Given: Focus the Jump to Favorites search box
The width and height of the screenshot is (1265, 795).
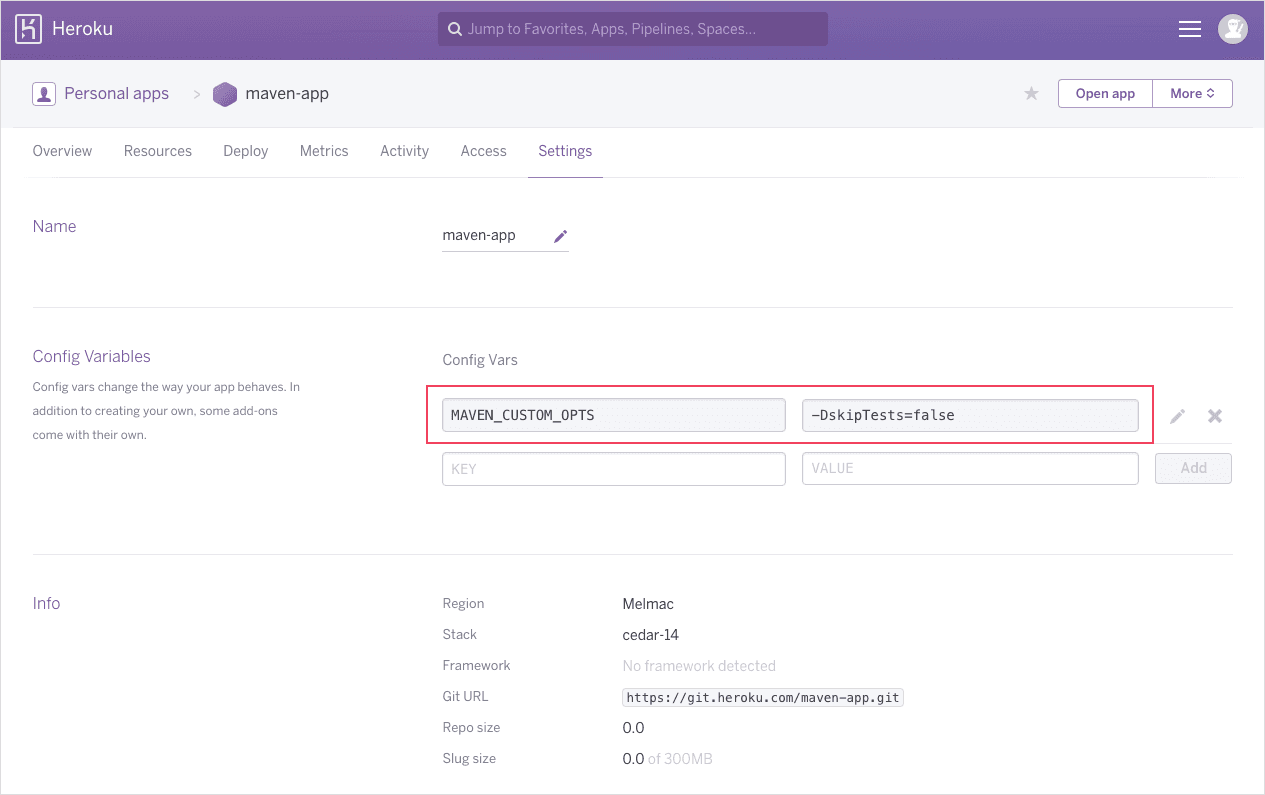Looking at the screenshot, I should [632, 29].
